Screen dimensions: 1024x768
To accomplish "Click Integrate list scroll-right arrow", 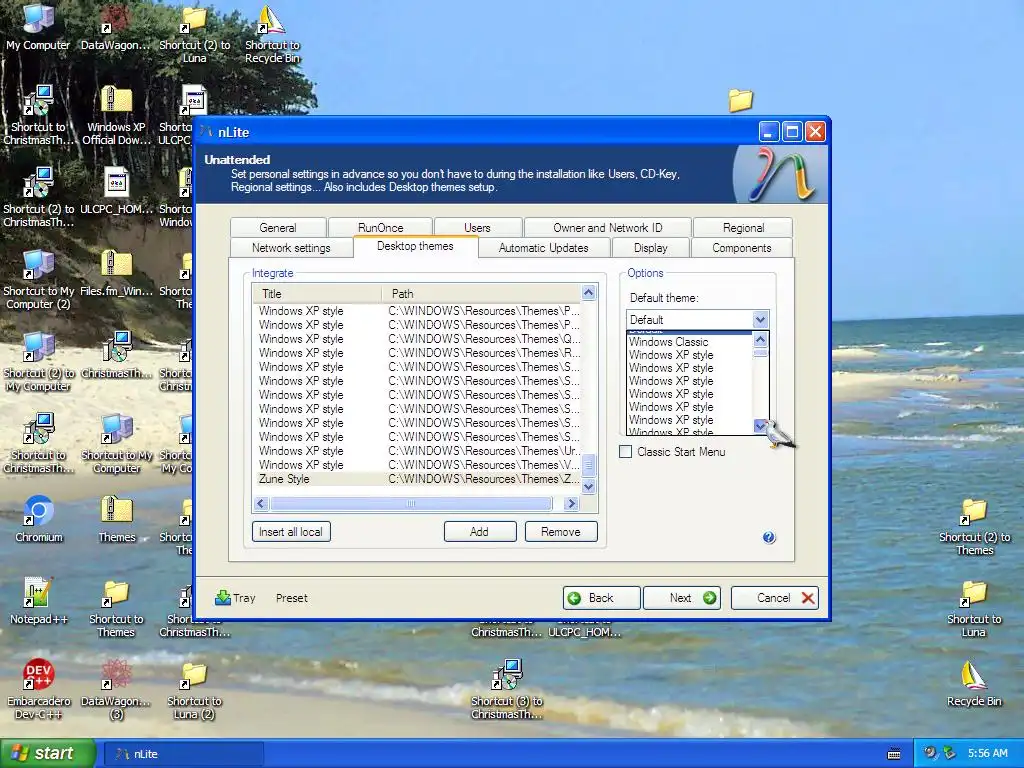I will [x=571, y=504].
